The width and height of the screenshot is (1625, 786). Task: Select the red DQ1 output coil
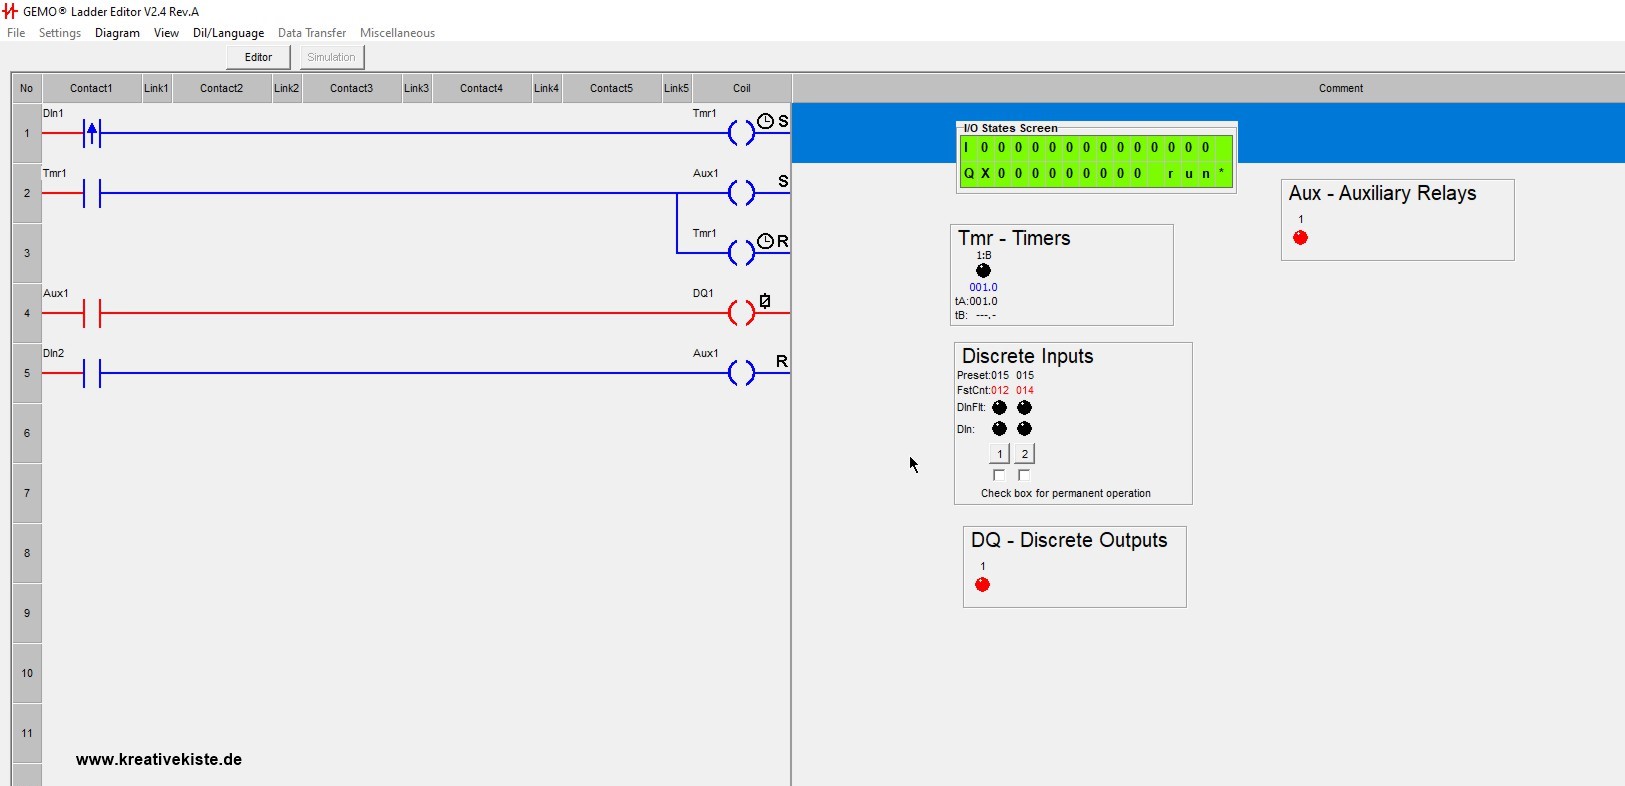pos(741,313)
